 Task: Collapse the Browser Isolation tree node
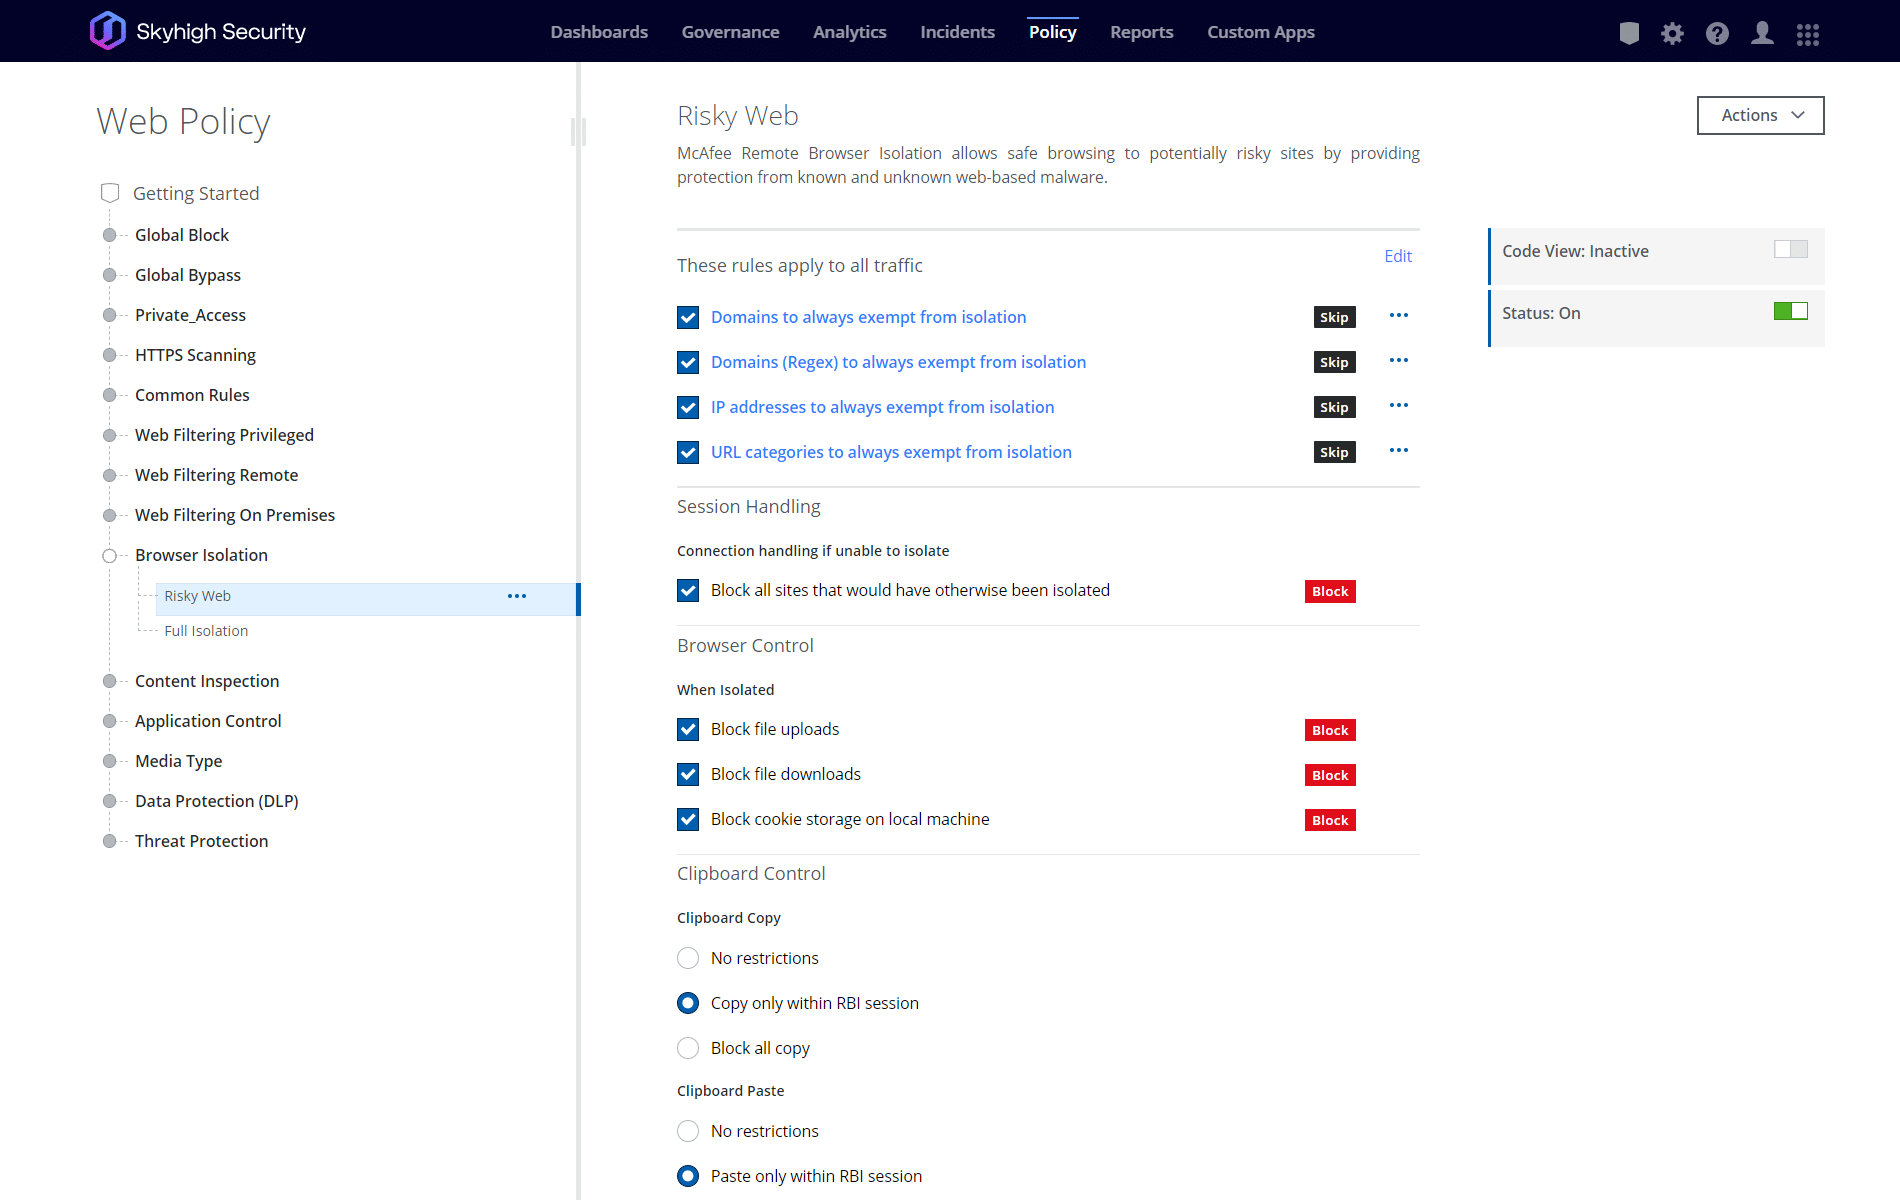click(x=109, y=556)
